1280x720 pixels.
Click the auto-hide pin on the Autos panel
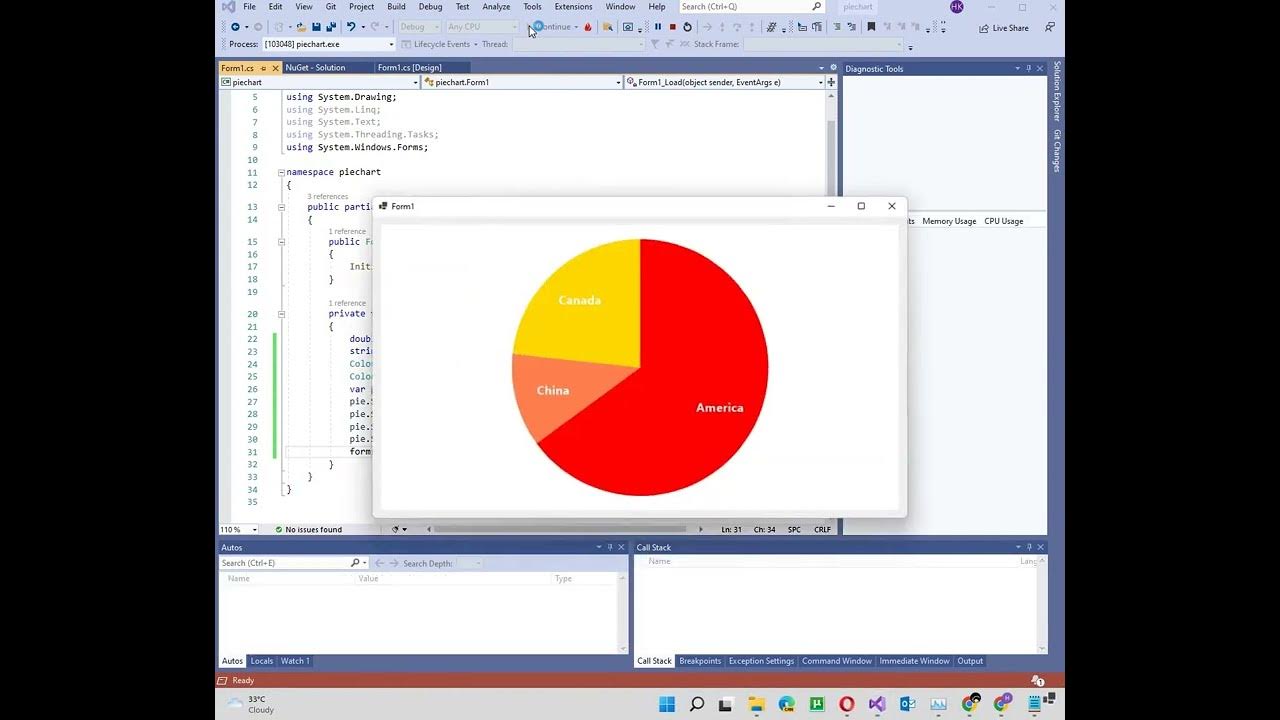pos(609,547)
